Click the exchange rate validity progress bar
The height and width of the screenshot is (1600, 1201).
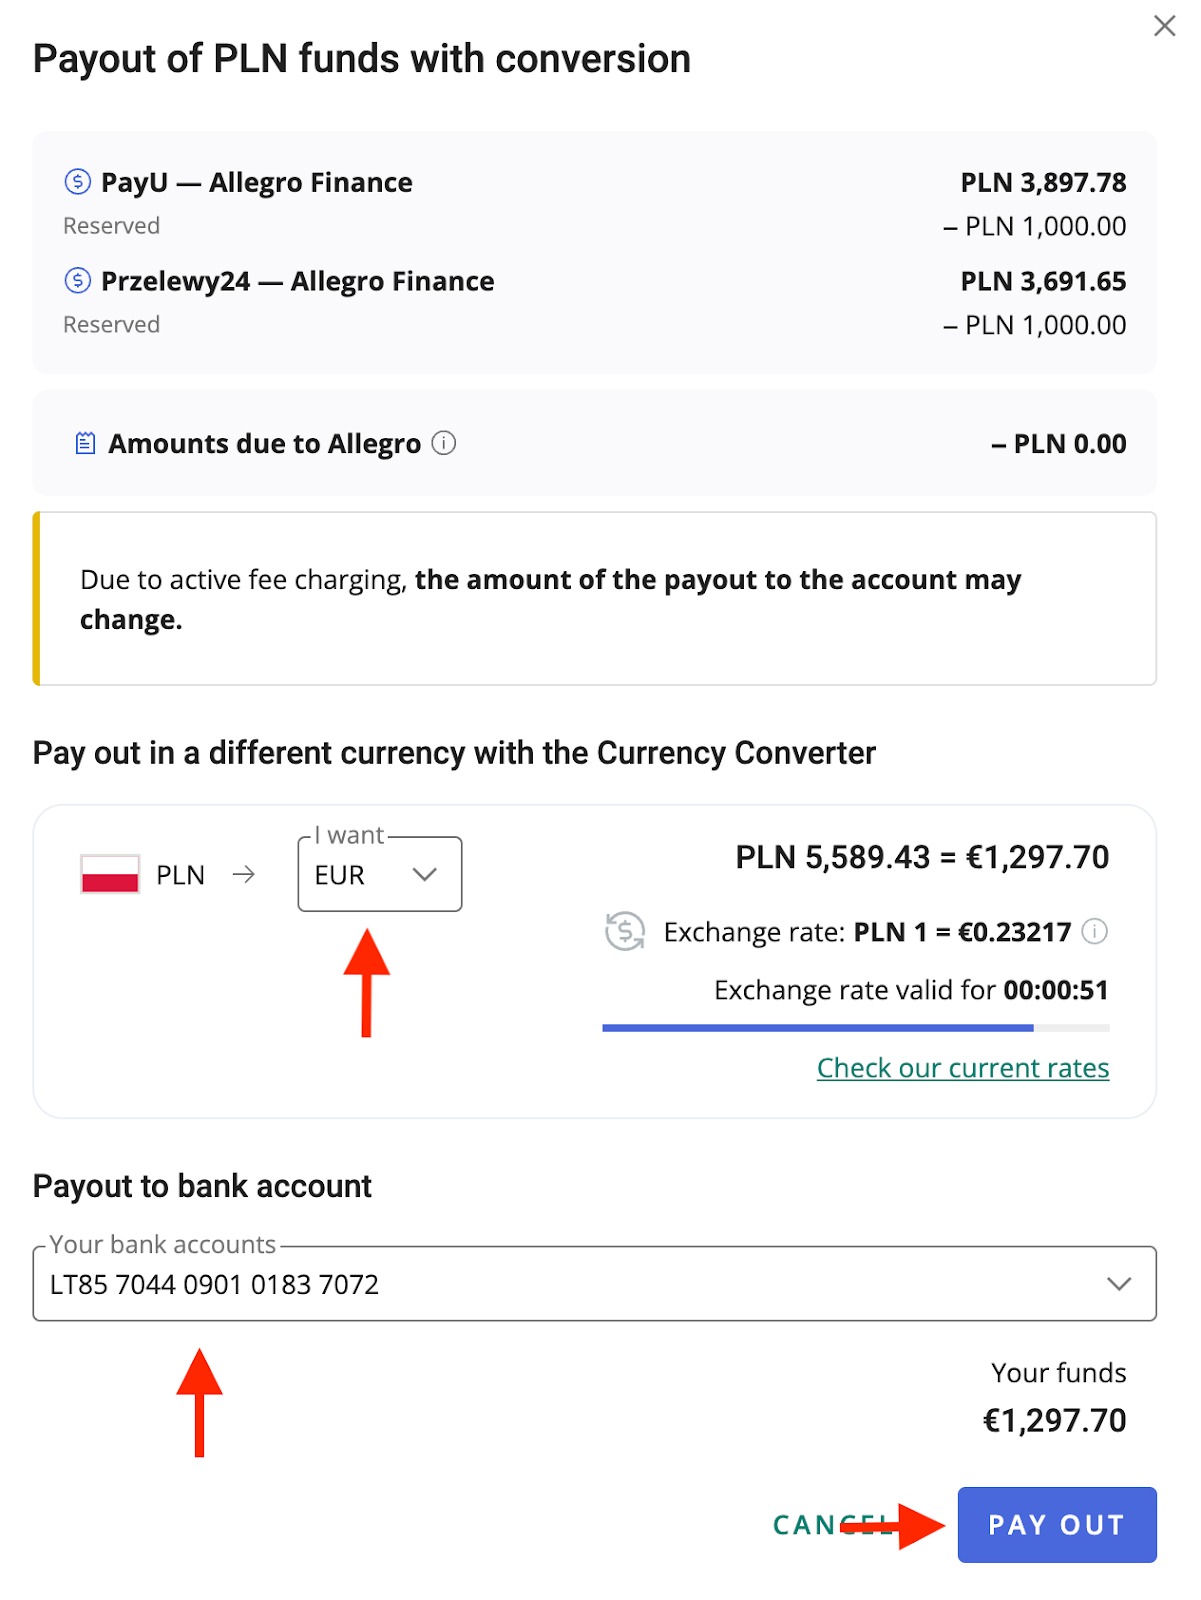tap(855, 1027)
